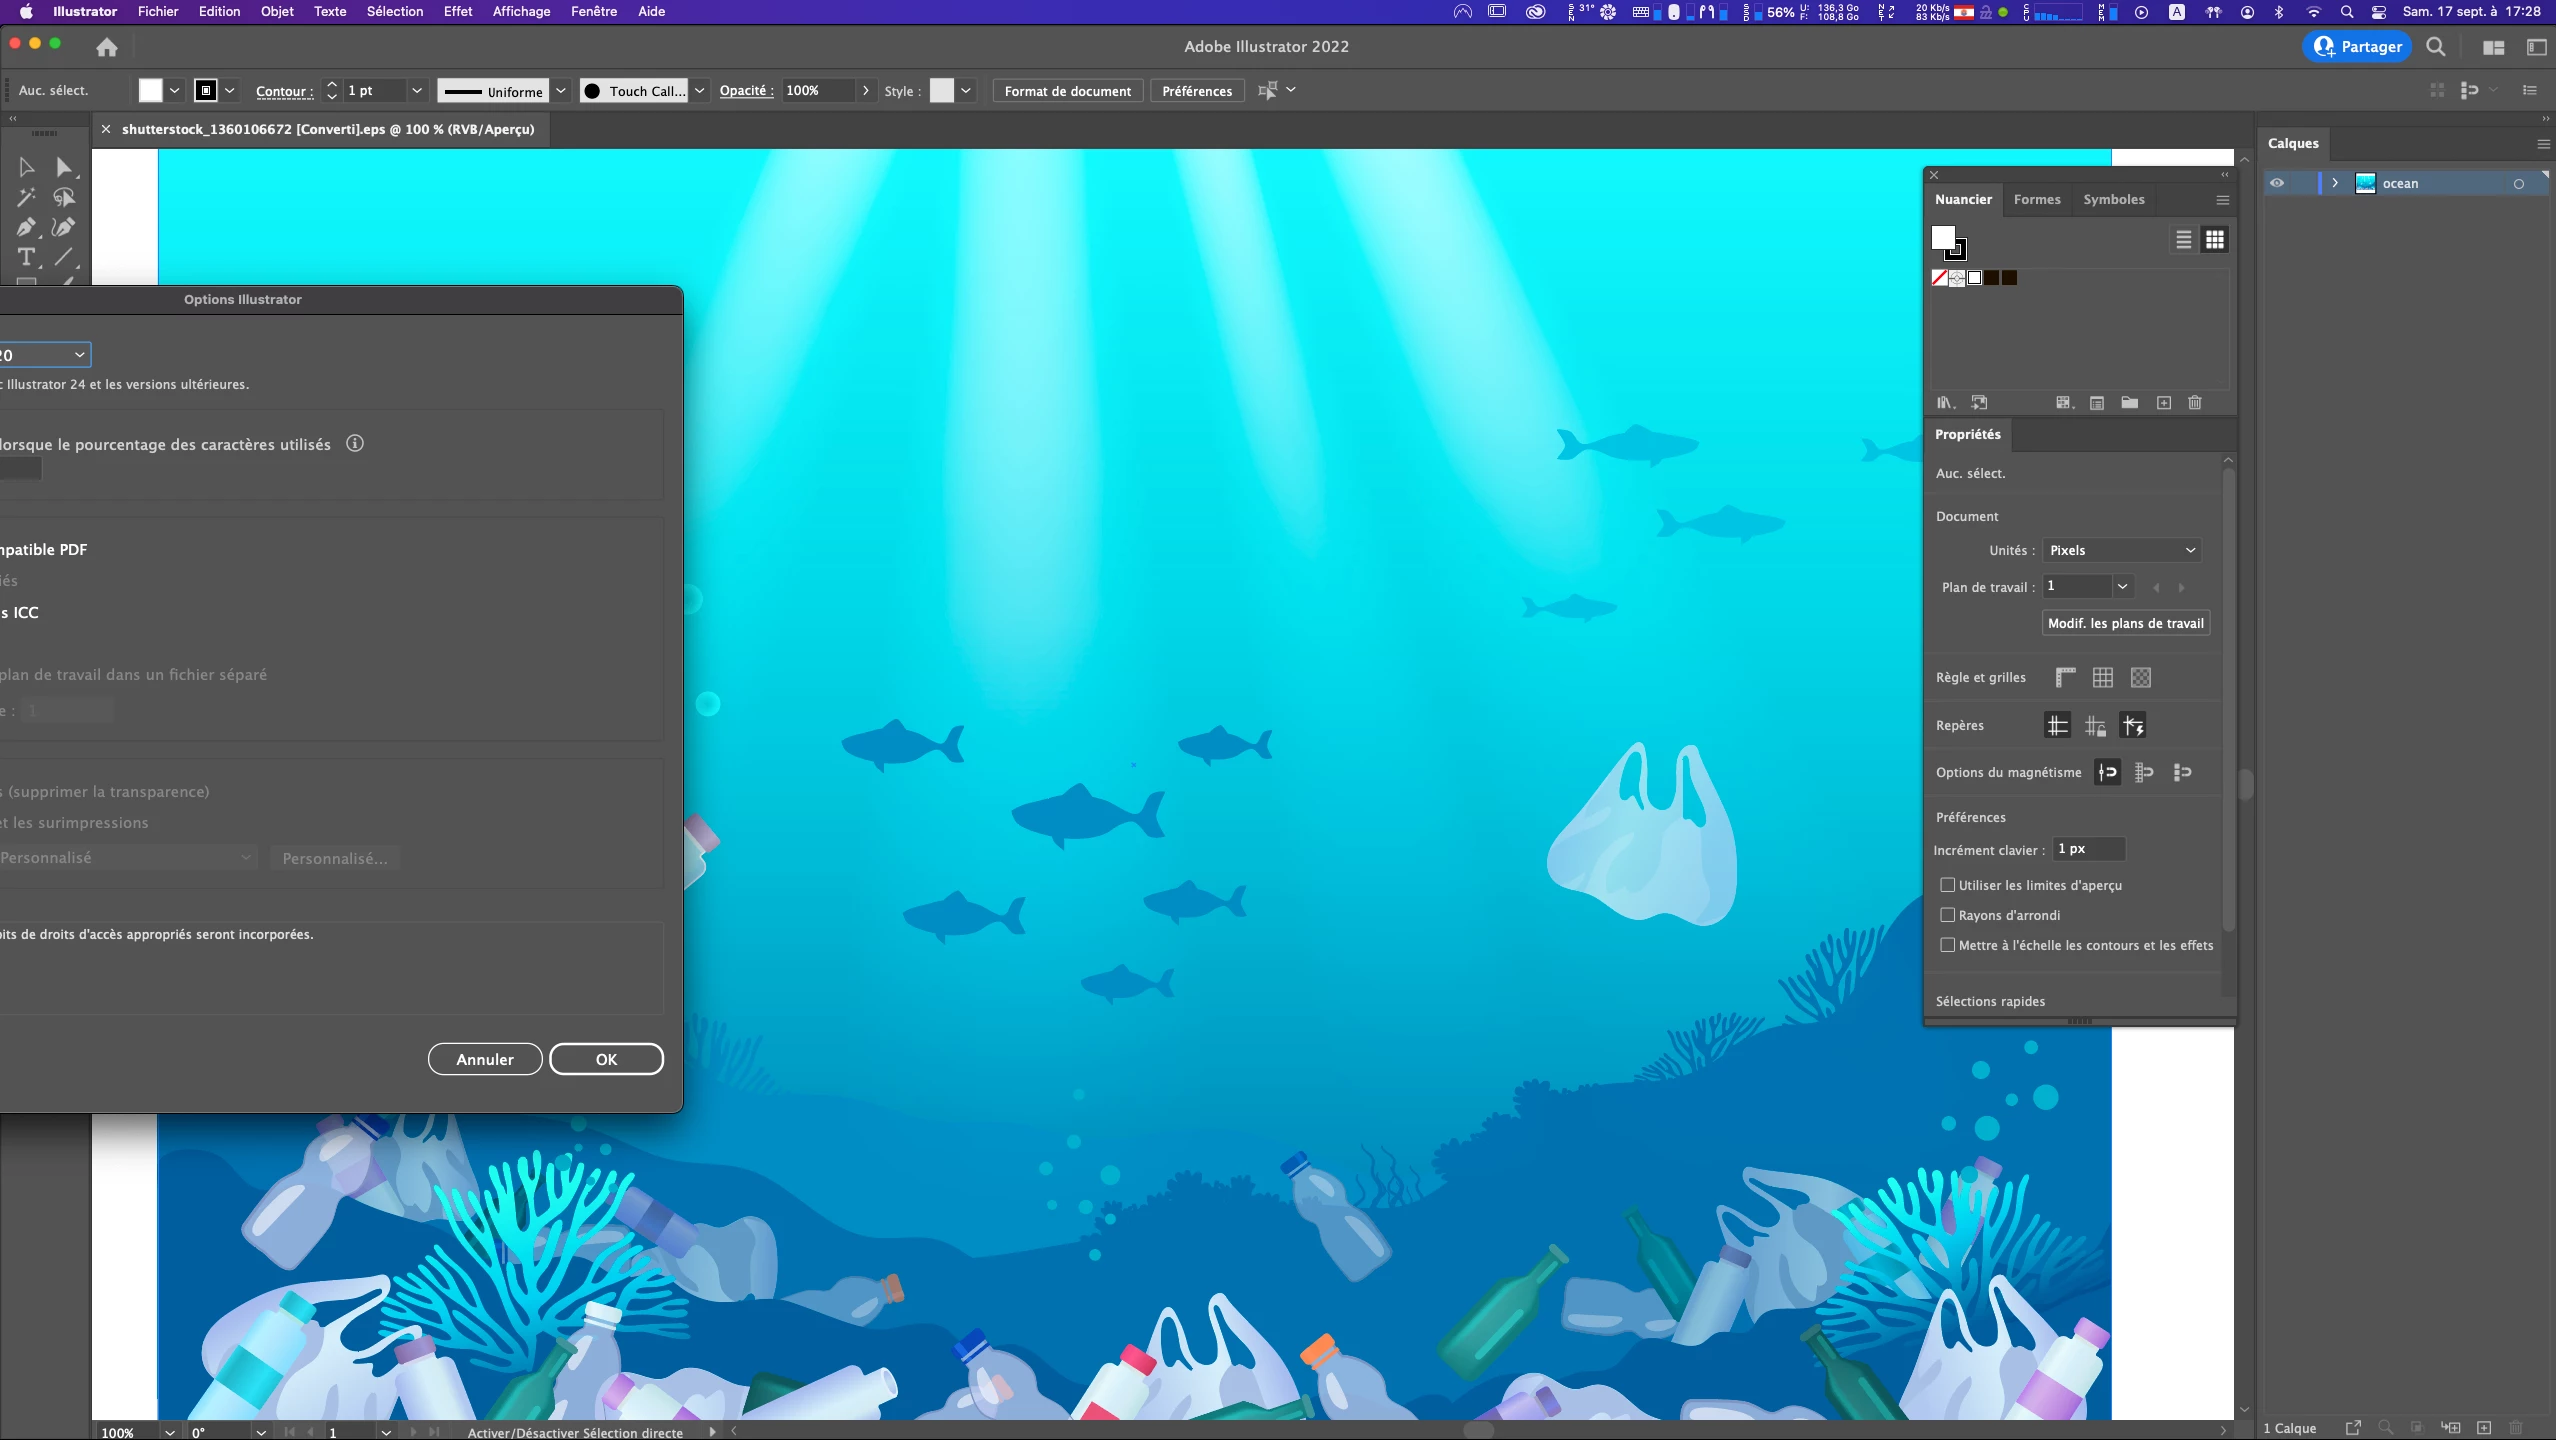Open the Unités Pixels dropdown
Image resolution: width=2556 pixels, height=1440 pixels.
(2121, 550)
